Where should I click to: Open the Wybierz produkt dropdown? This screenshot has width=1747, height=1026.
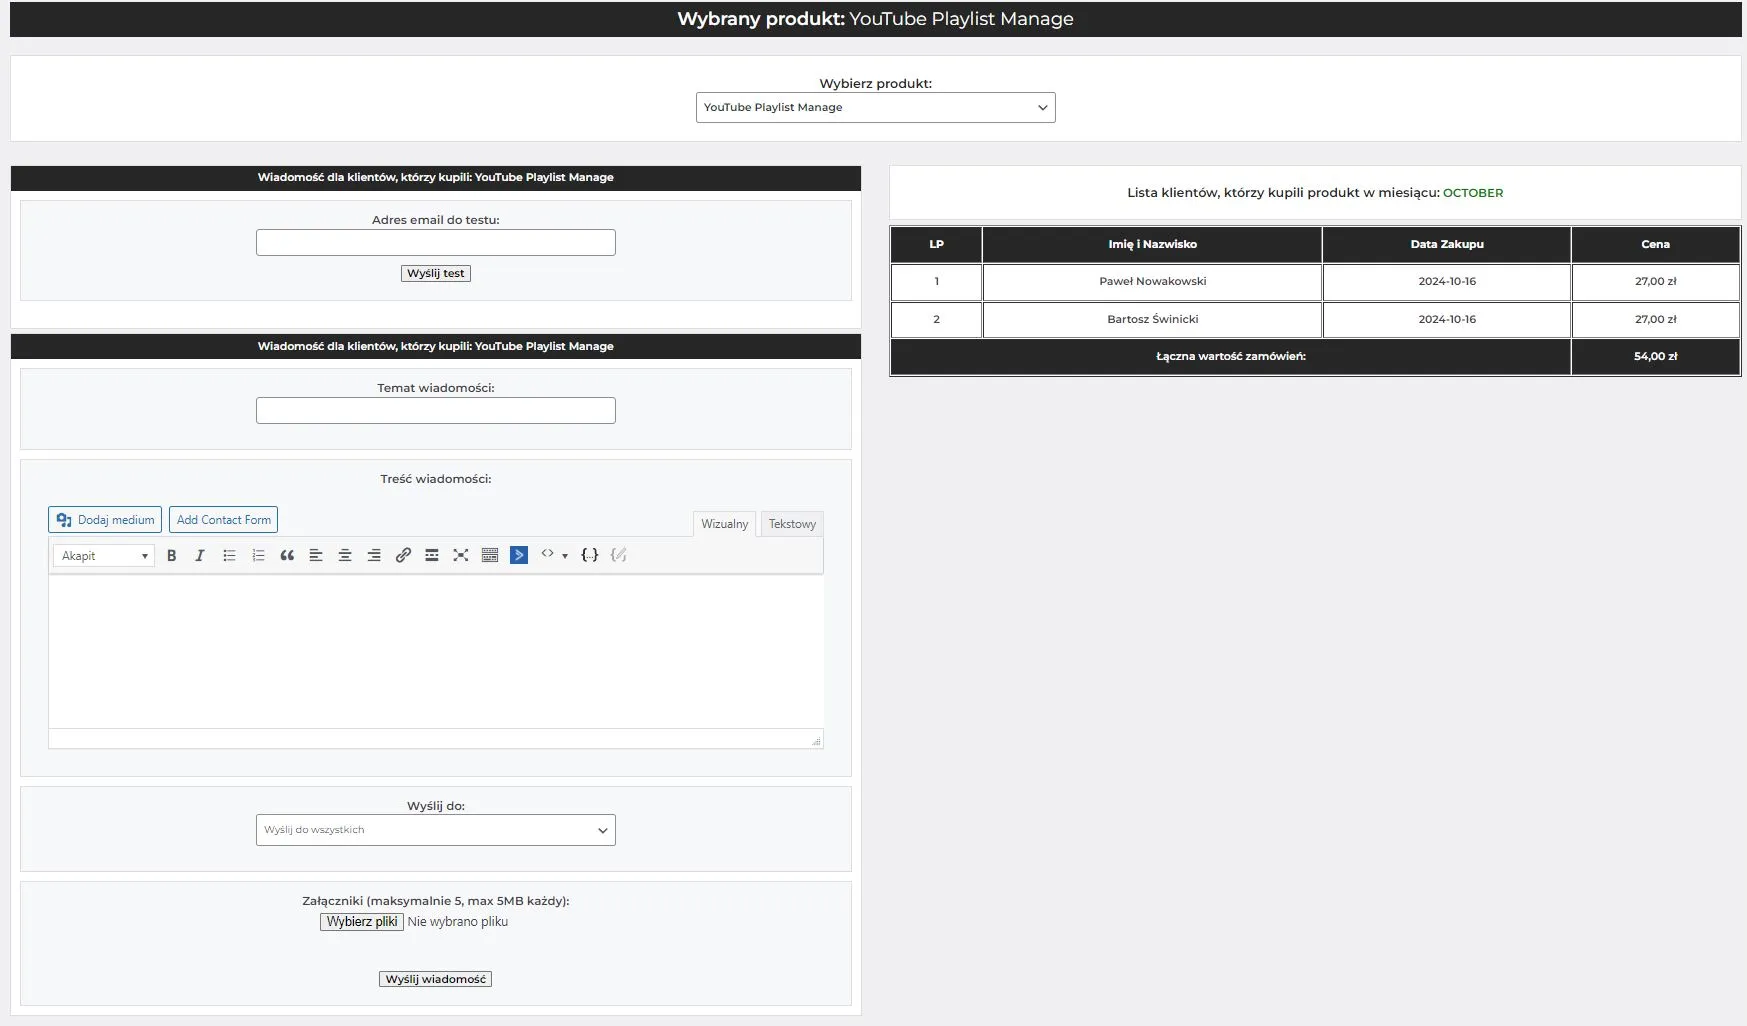pyautogui.click(x=875, y=108)
